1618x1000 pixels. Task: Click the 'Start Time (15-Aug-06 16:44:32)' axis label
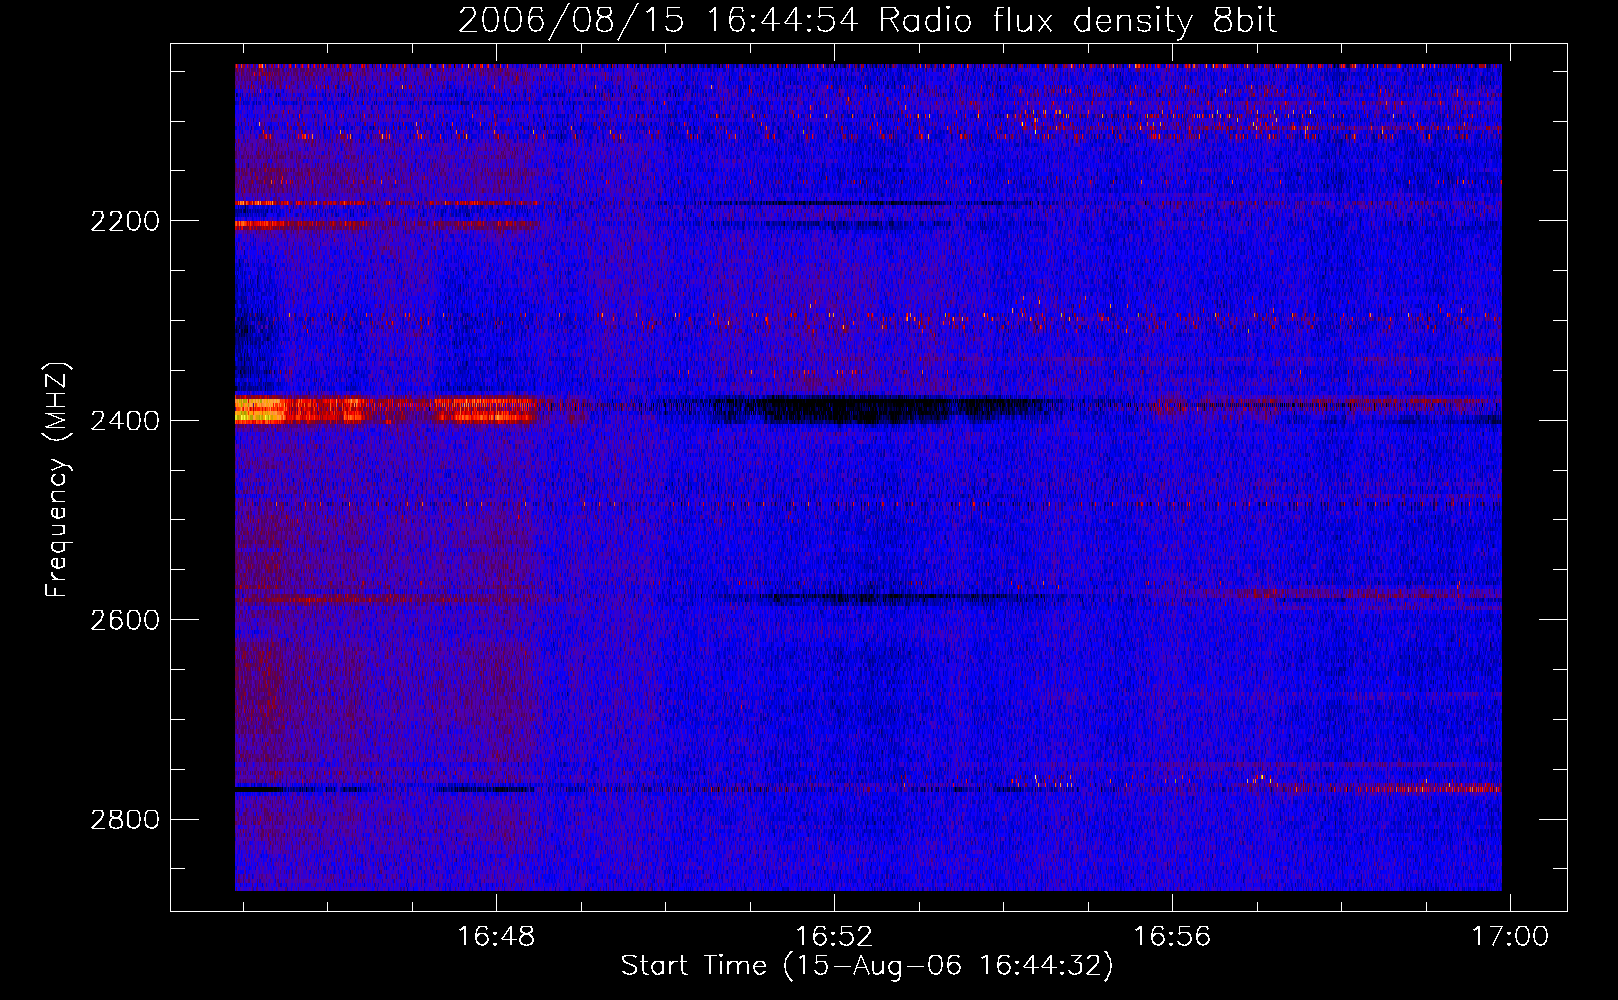click(867, 966)
